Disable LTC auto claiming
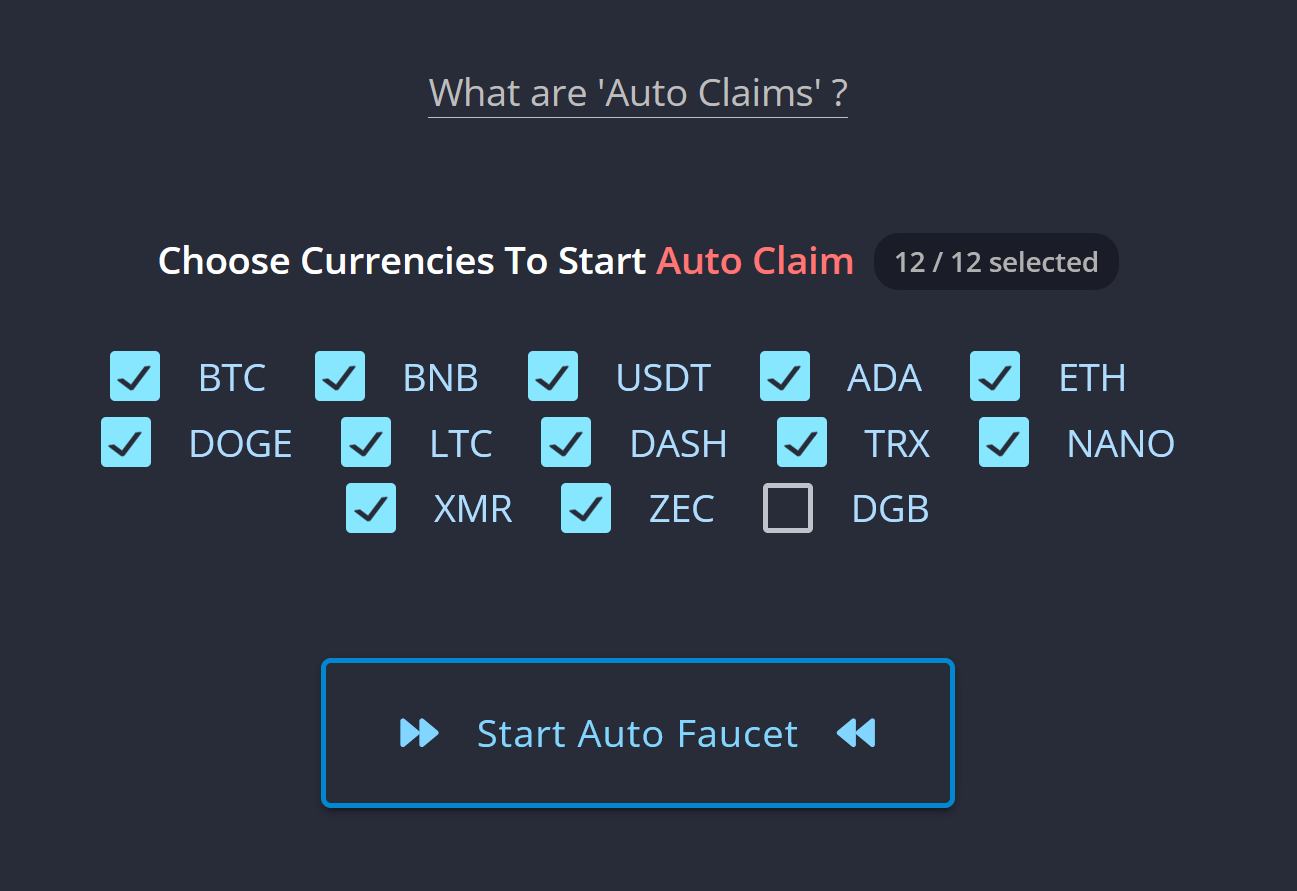 (x=365, y=442)
